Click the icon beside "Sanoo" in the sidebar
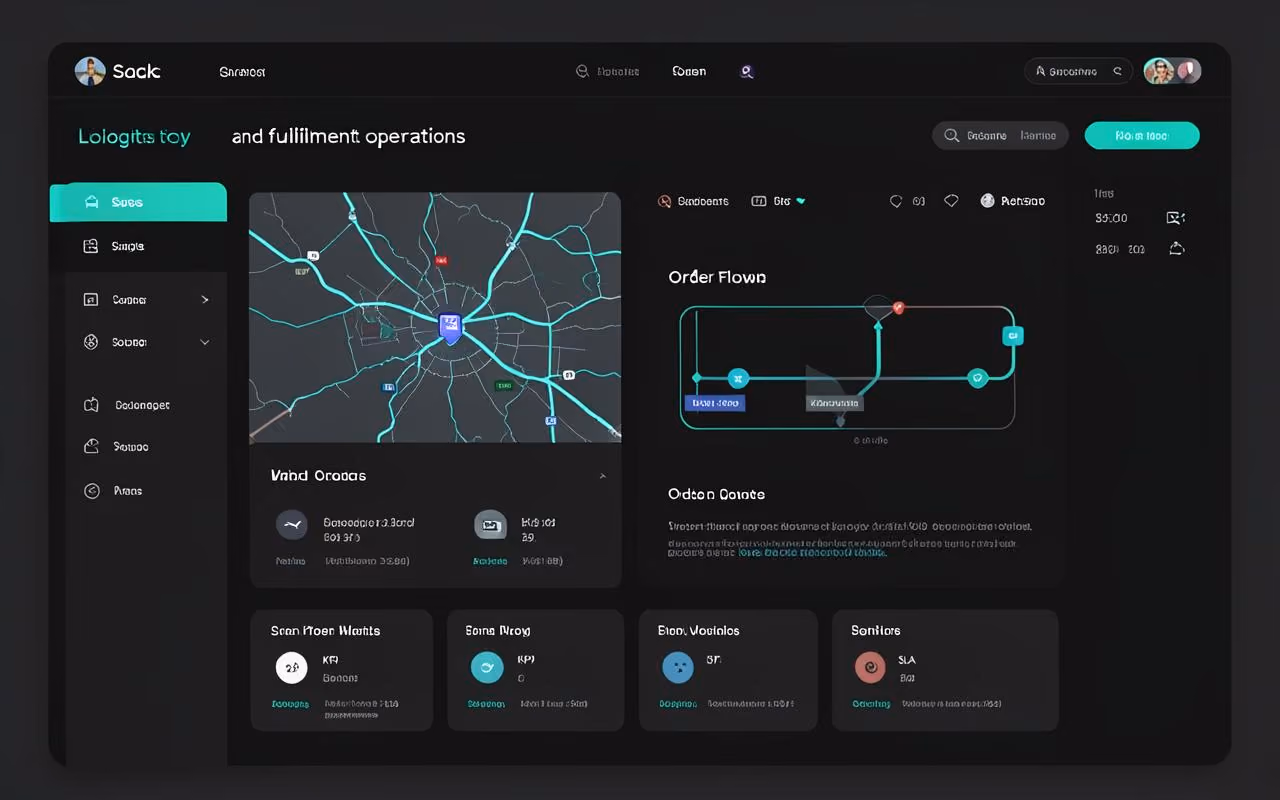The image size is (1280, 800). pos(91,447)
